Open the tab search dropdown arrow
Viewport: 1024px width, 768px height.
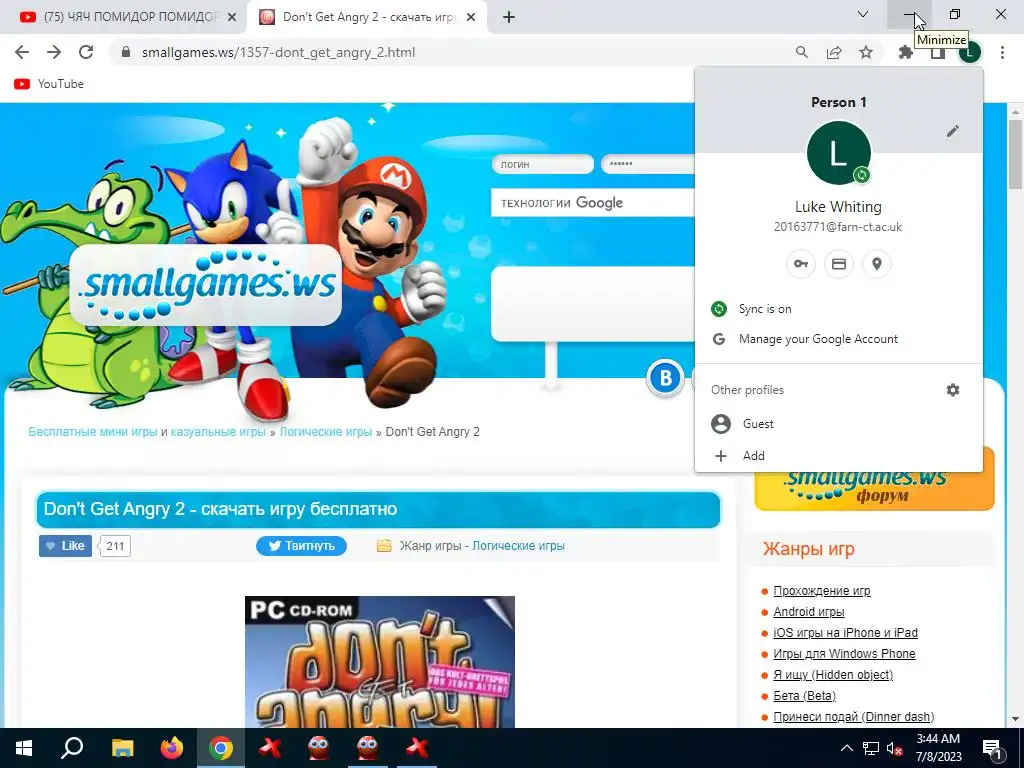tap(863, 14)
